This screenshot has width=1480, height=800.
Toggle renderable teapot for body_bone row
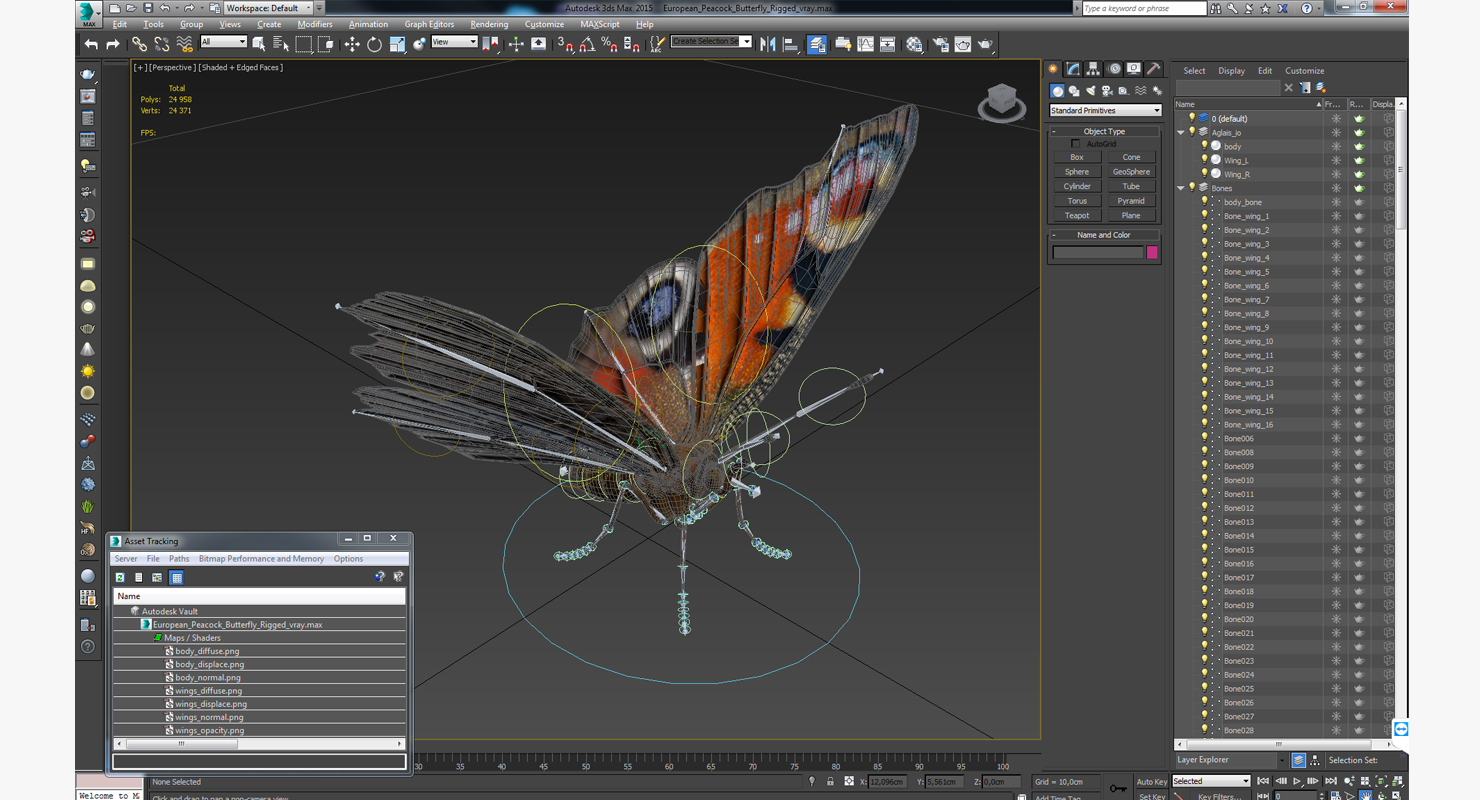coord(1359,202)
